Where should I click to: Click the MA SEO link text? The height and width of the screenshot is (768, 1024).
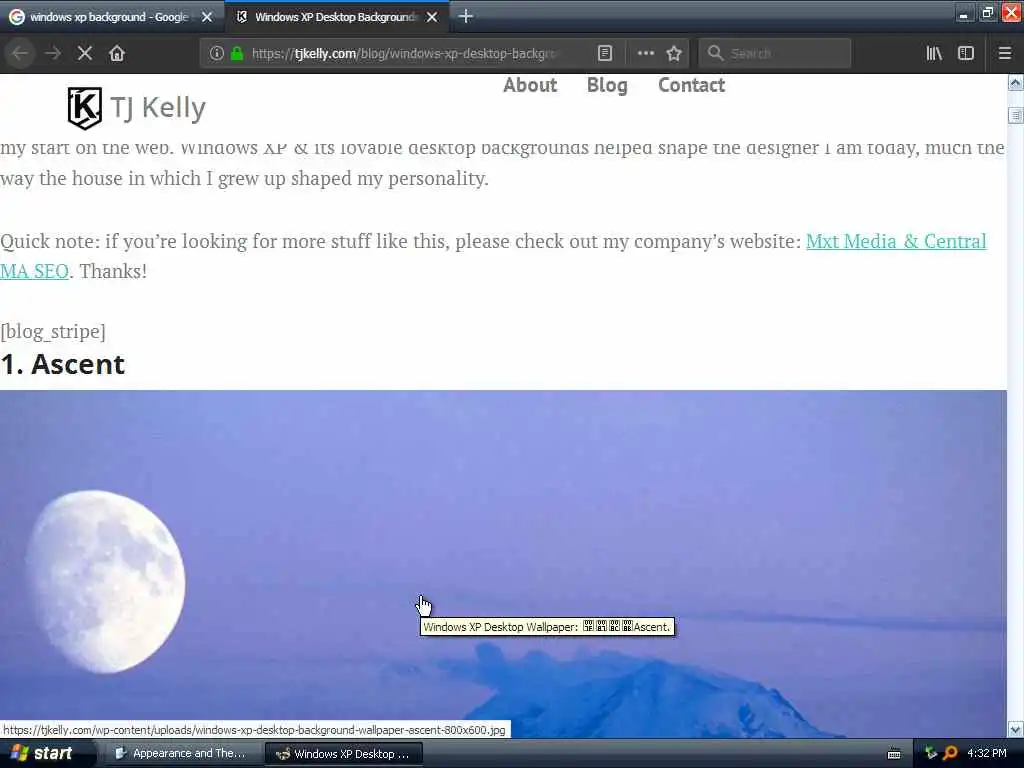(35, 271)
